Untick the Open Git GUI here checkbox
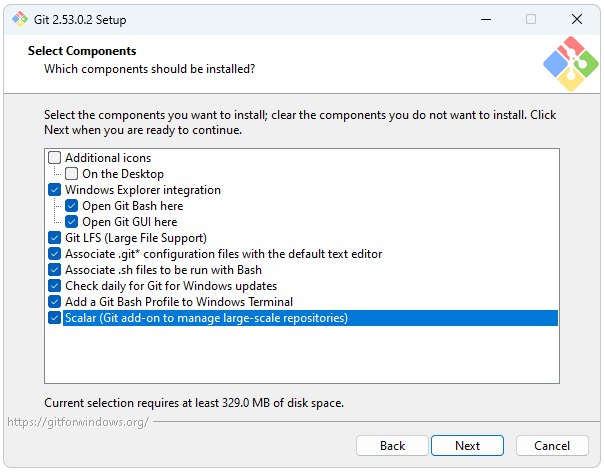605x472 pixels. (x=72, y=222)
